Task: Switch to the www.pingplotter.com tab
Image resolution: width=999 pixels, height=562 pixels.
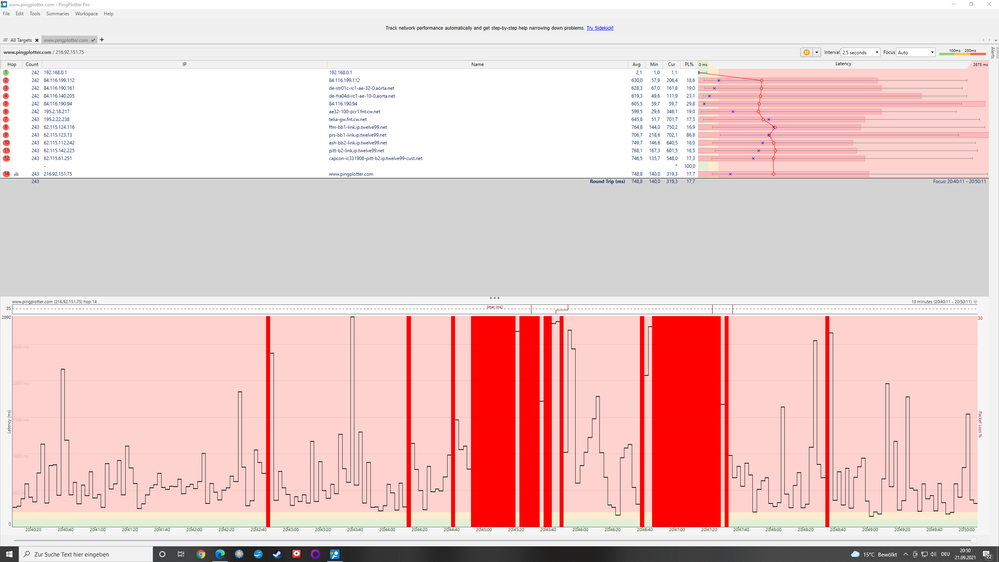Action: 66,40
